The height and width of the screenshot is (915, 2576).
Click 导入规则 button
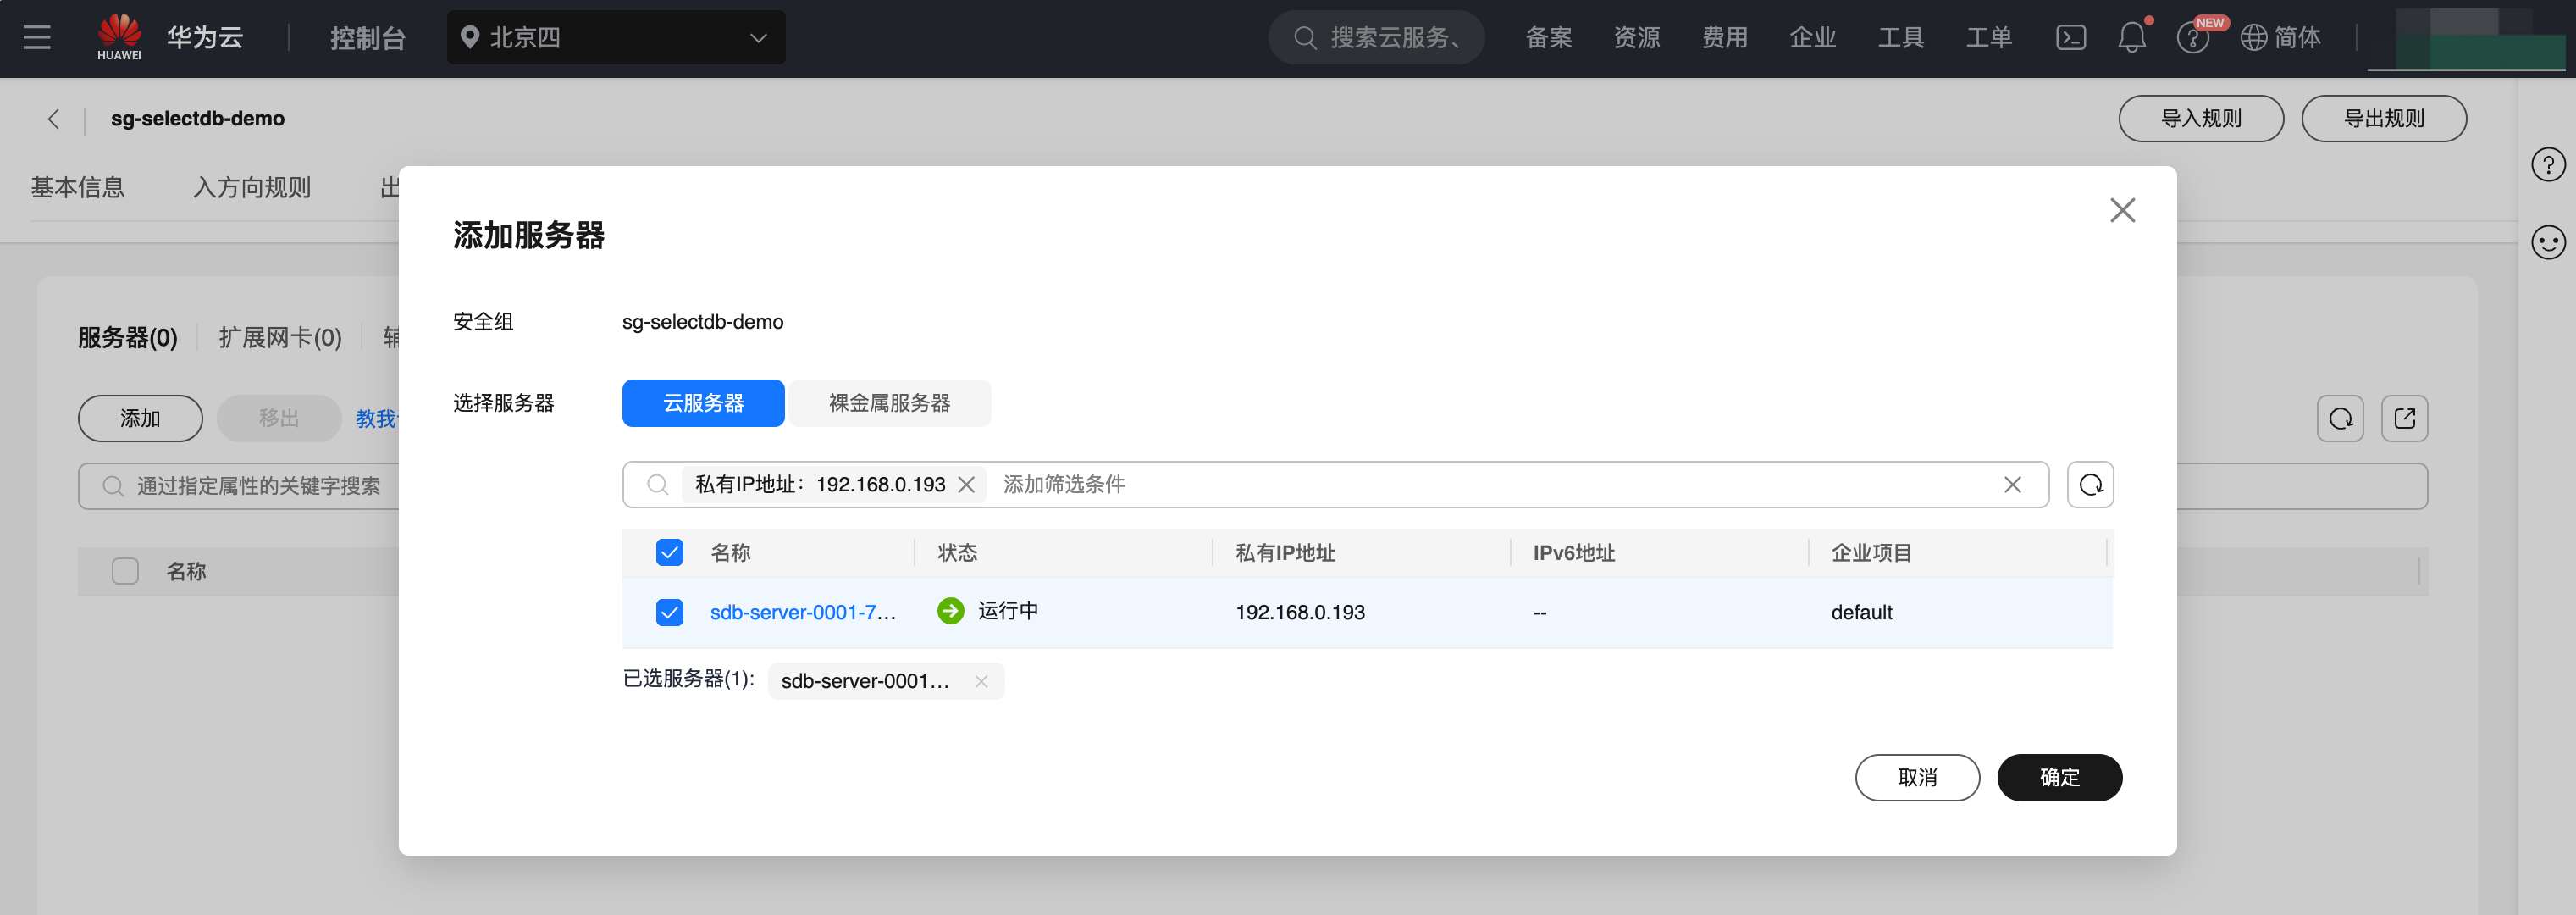2200,119
